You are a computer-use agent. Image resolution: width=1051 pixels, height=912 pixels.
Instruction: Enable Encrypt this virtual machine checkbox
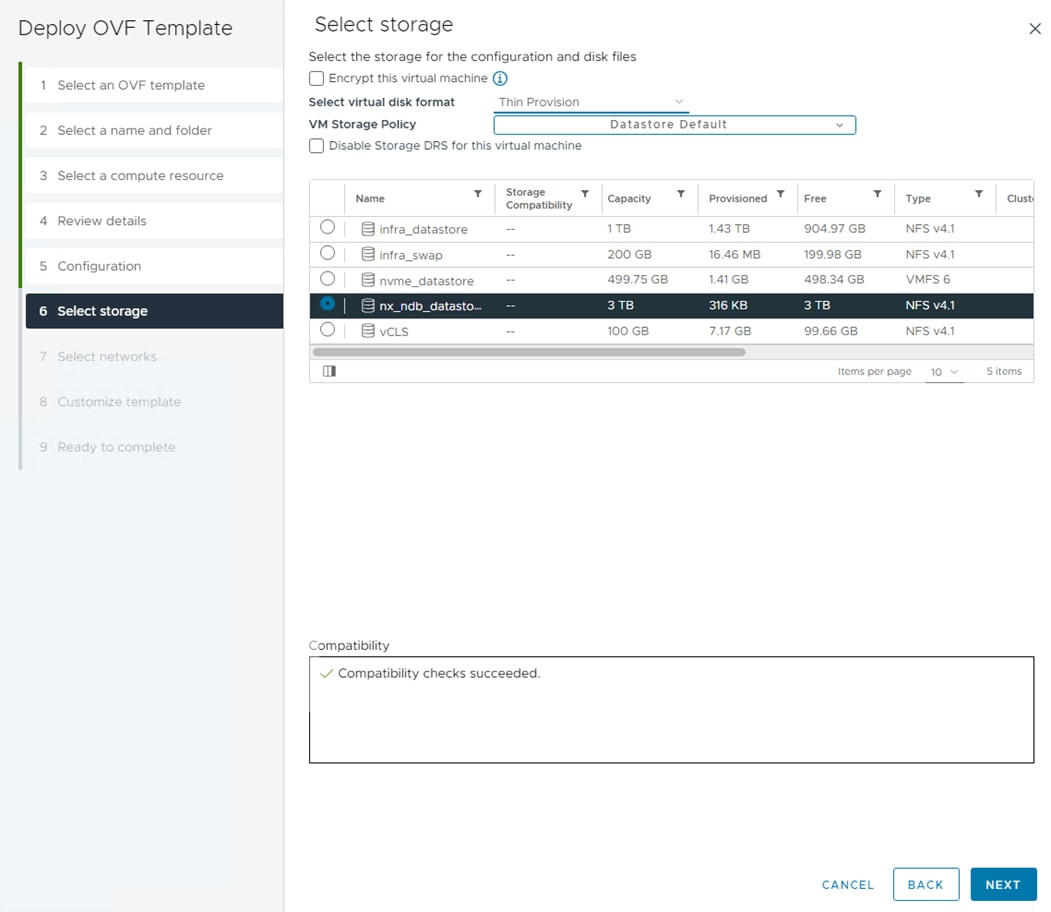pyautogui.click(x=317, y=78)
